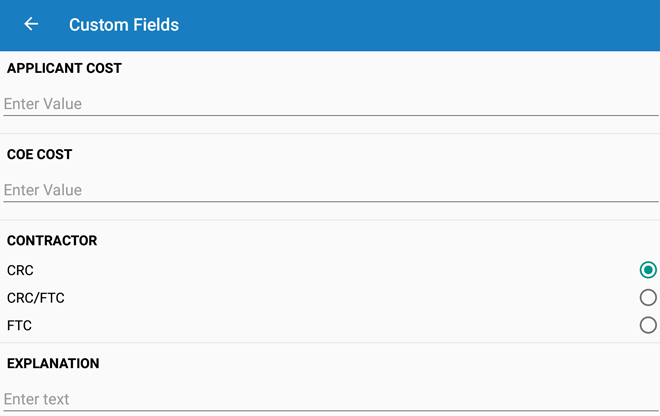Tap the back arrow icon

31,24
